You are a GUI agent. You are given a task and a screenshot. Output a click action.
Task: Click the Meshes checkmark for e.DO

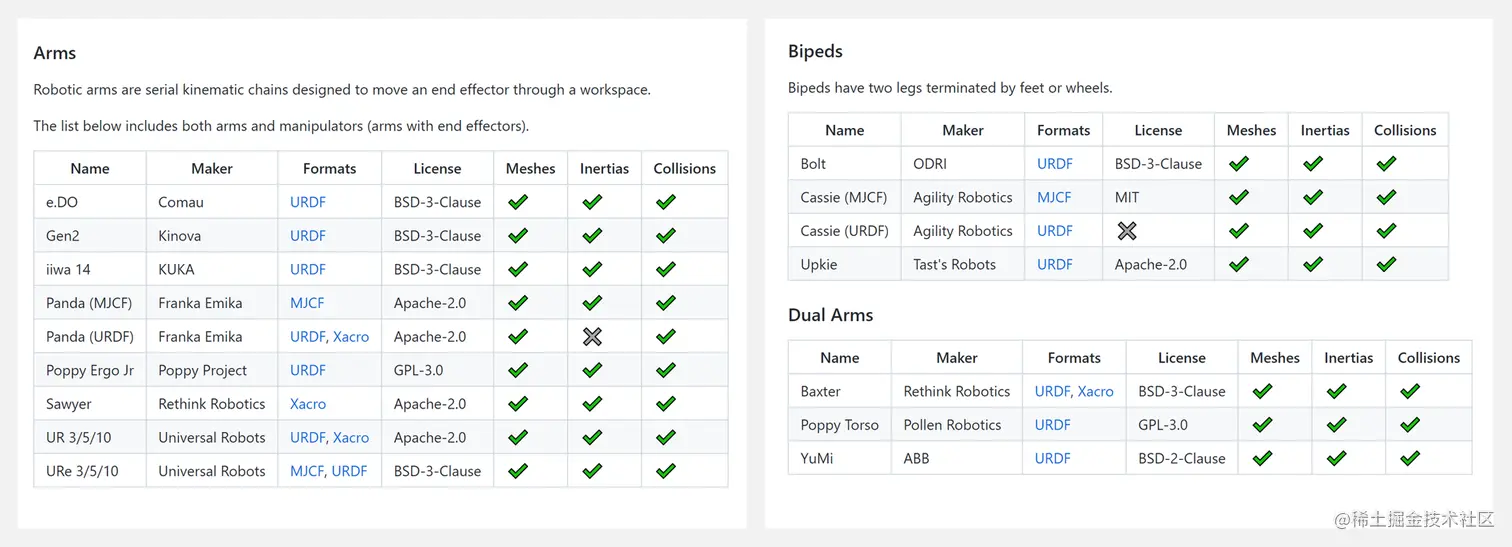click(x=518, y=202)
